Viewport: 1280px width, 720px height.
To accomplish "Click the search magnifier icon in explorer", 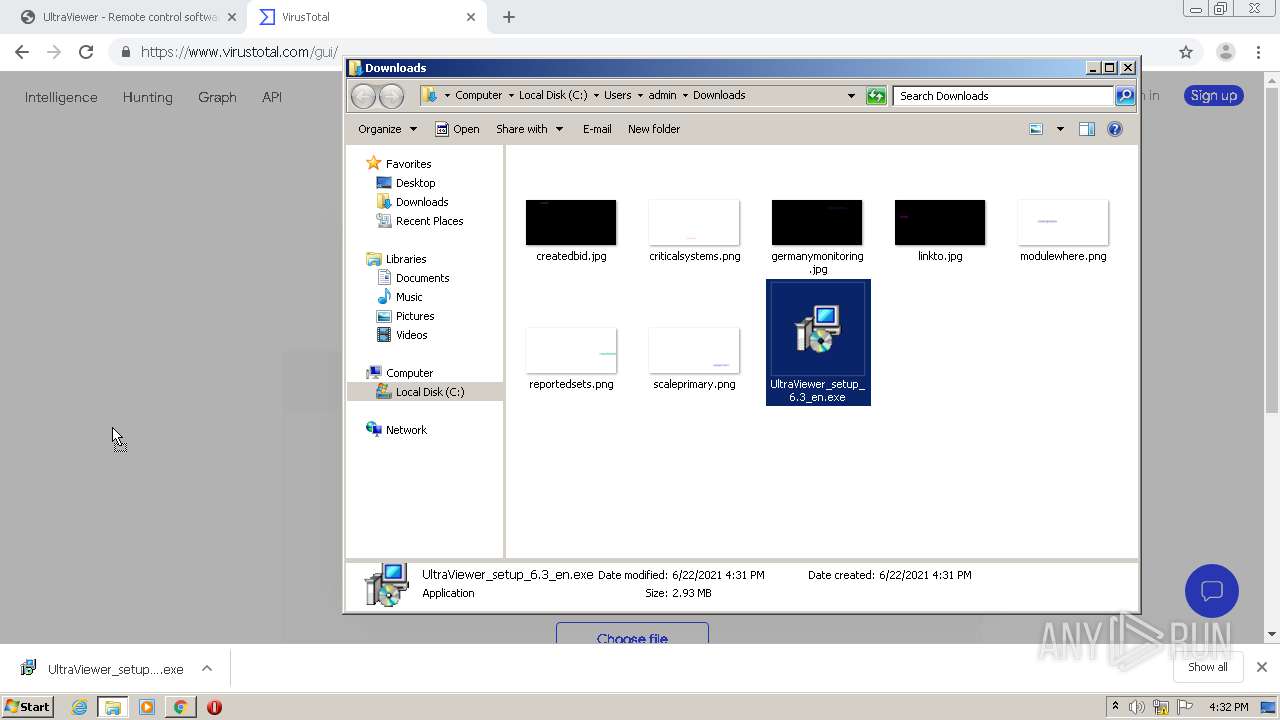I will [1125, 96].
